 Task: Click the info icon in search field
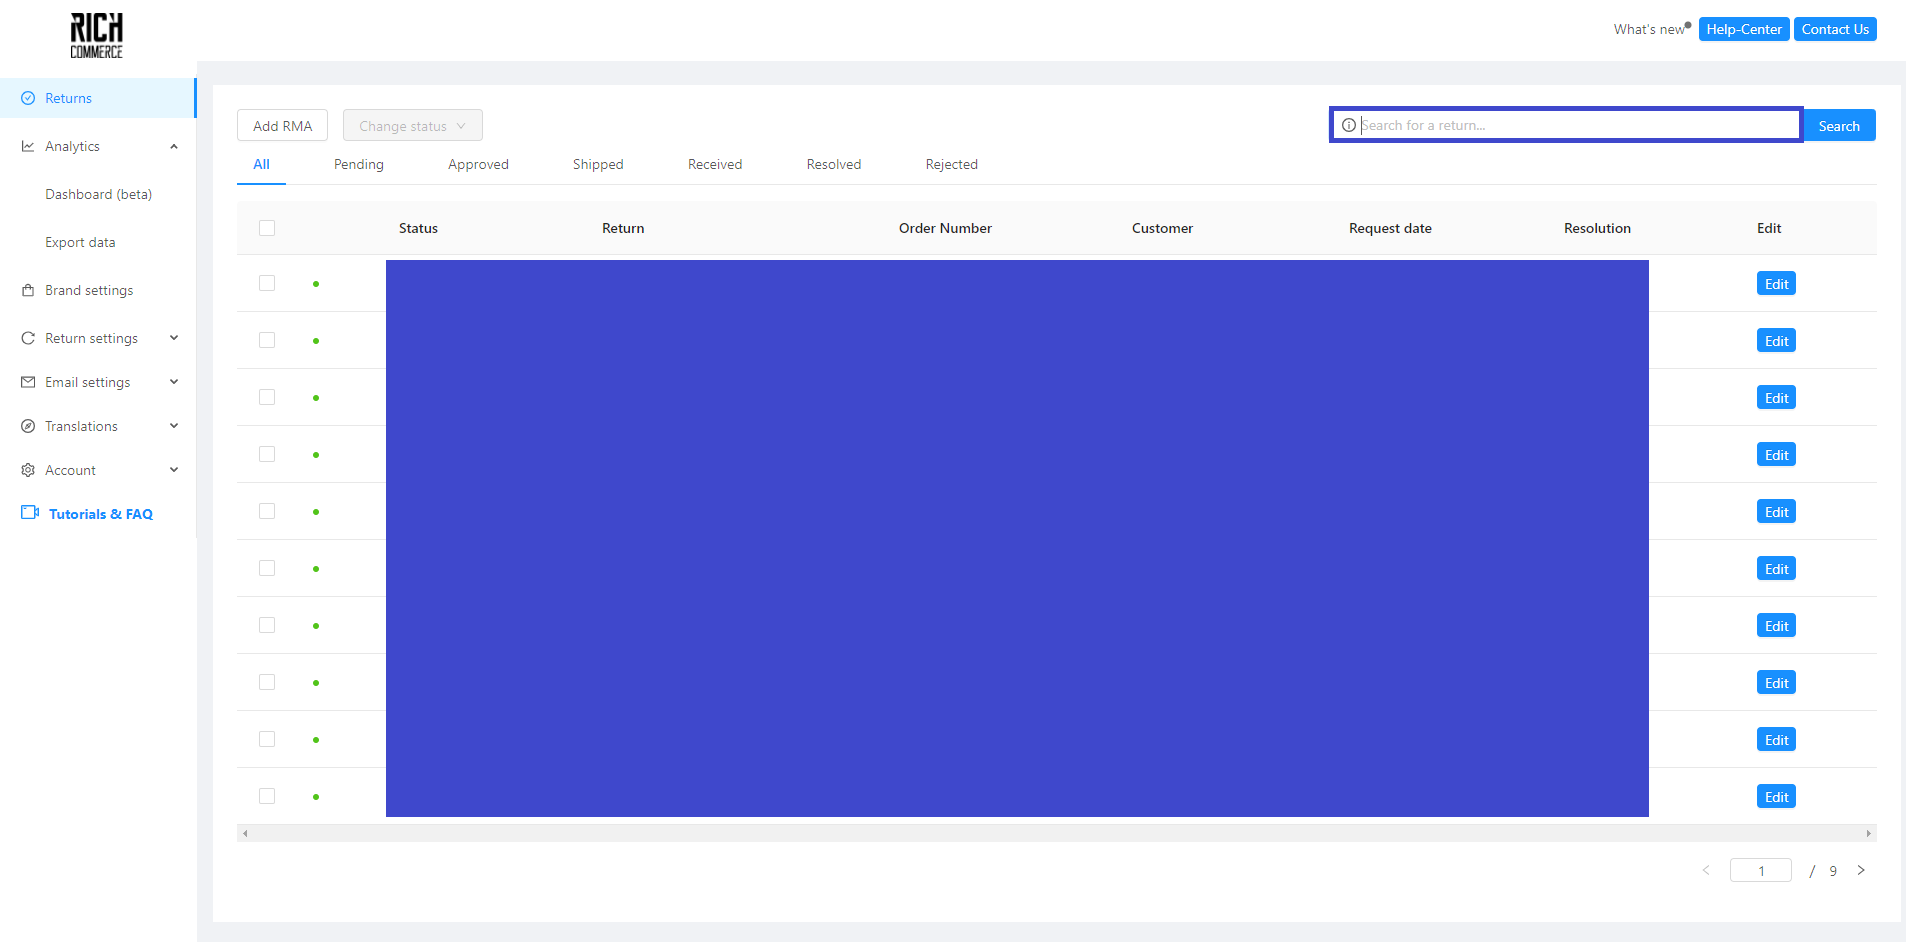tap(1349, 125)
